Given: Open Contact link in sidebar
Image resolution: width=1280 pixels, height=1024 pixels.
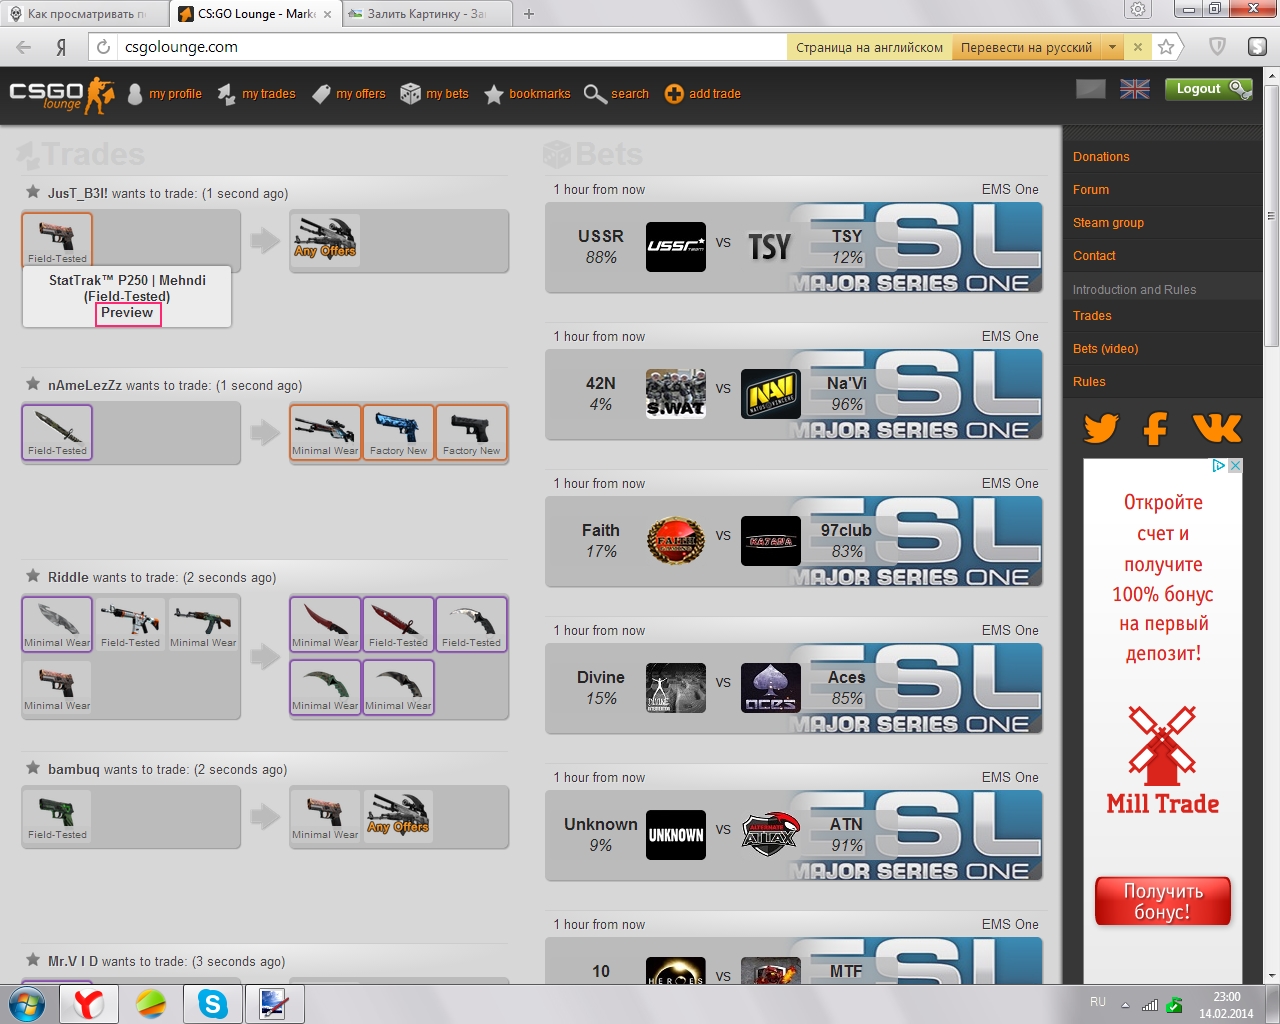Looking at the screenshot, I should click(x=1094, y=256).
